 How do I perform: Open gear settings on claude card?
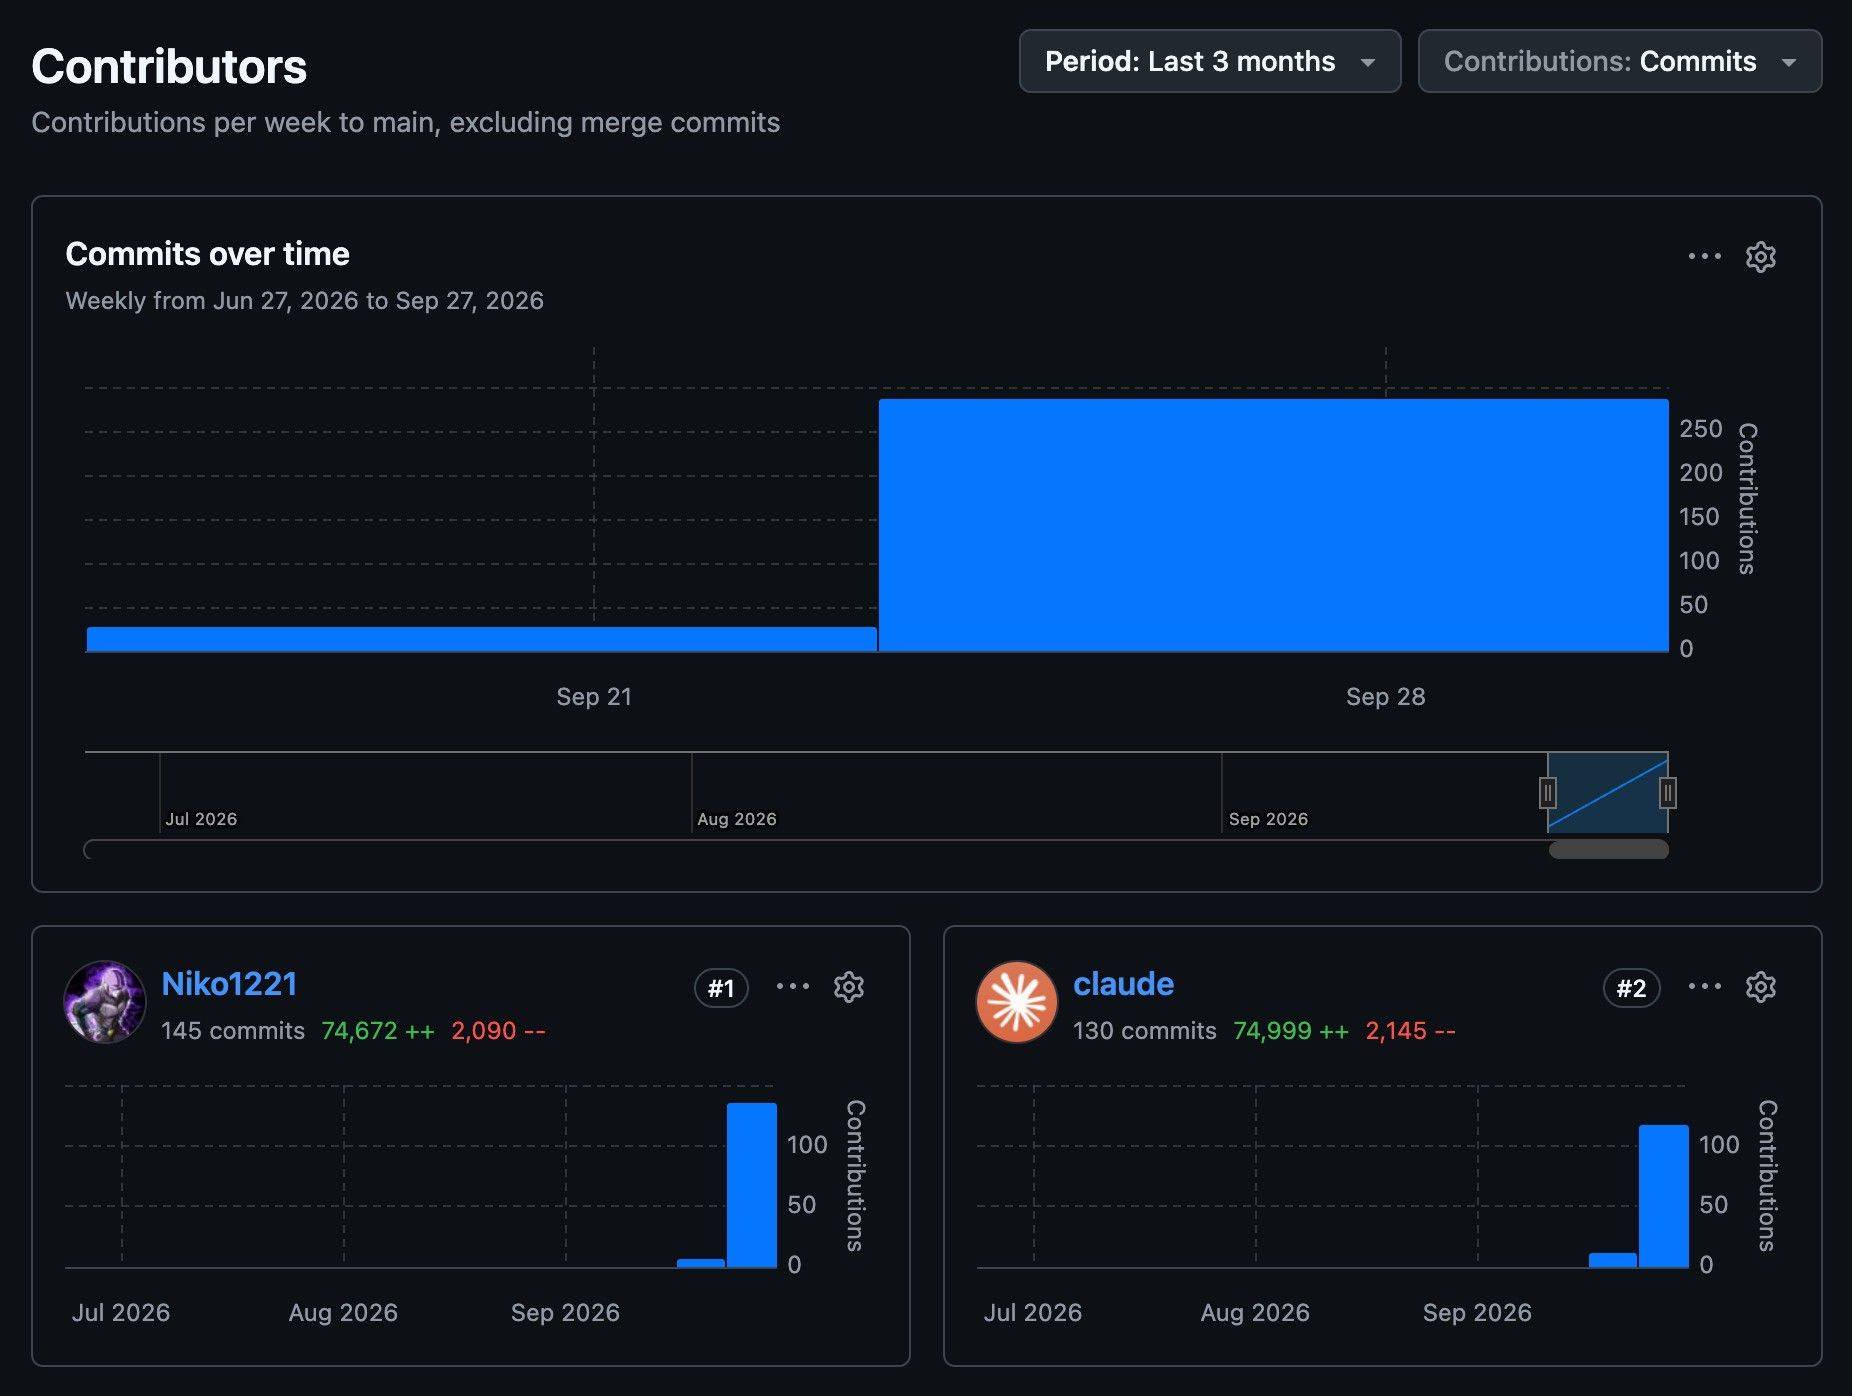pos(1760,987)
